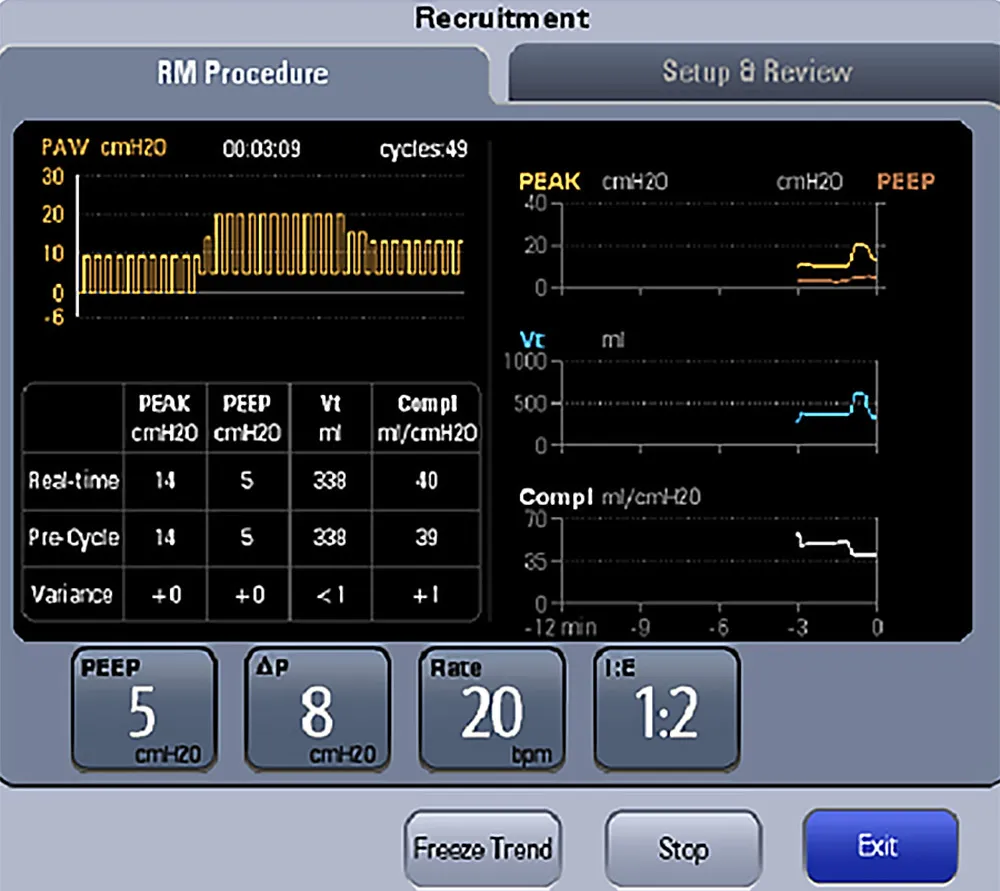The height and width of the screenshot is (891, 1000).
Task: Stop the recruitment maneuver
Action: point(683,849)
